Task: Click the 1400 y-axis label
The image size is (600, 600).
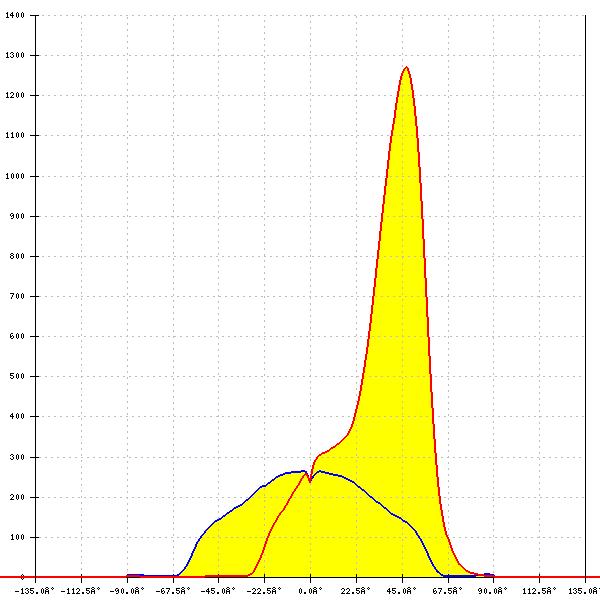Action: pos(15,15)
